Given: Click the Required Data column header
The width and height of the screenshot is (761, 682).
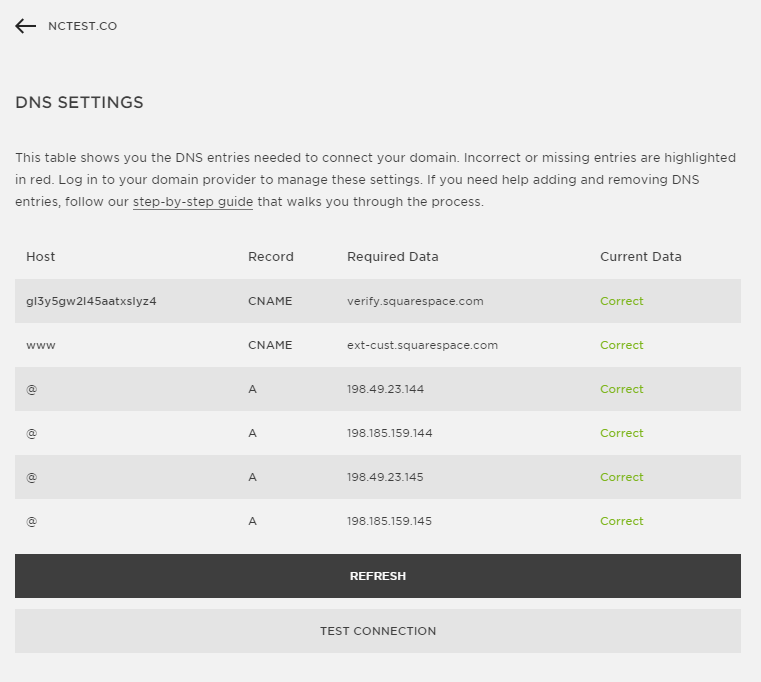Looking at the screenshot, I should (393, 256).
